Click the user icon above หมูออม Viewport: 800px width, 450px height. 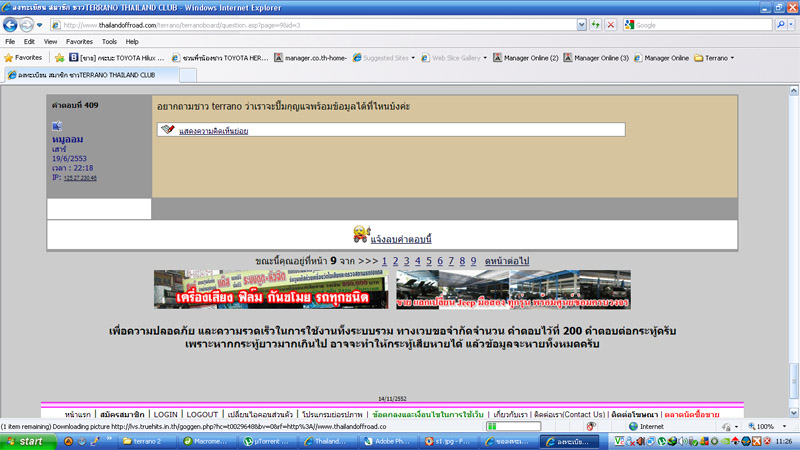pyautogui.click(x=57, y=126)
